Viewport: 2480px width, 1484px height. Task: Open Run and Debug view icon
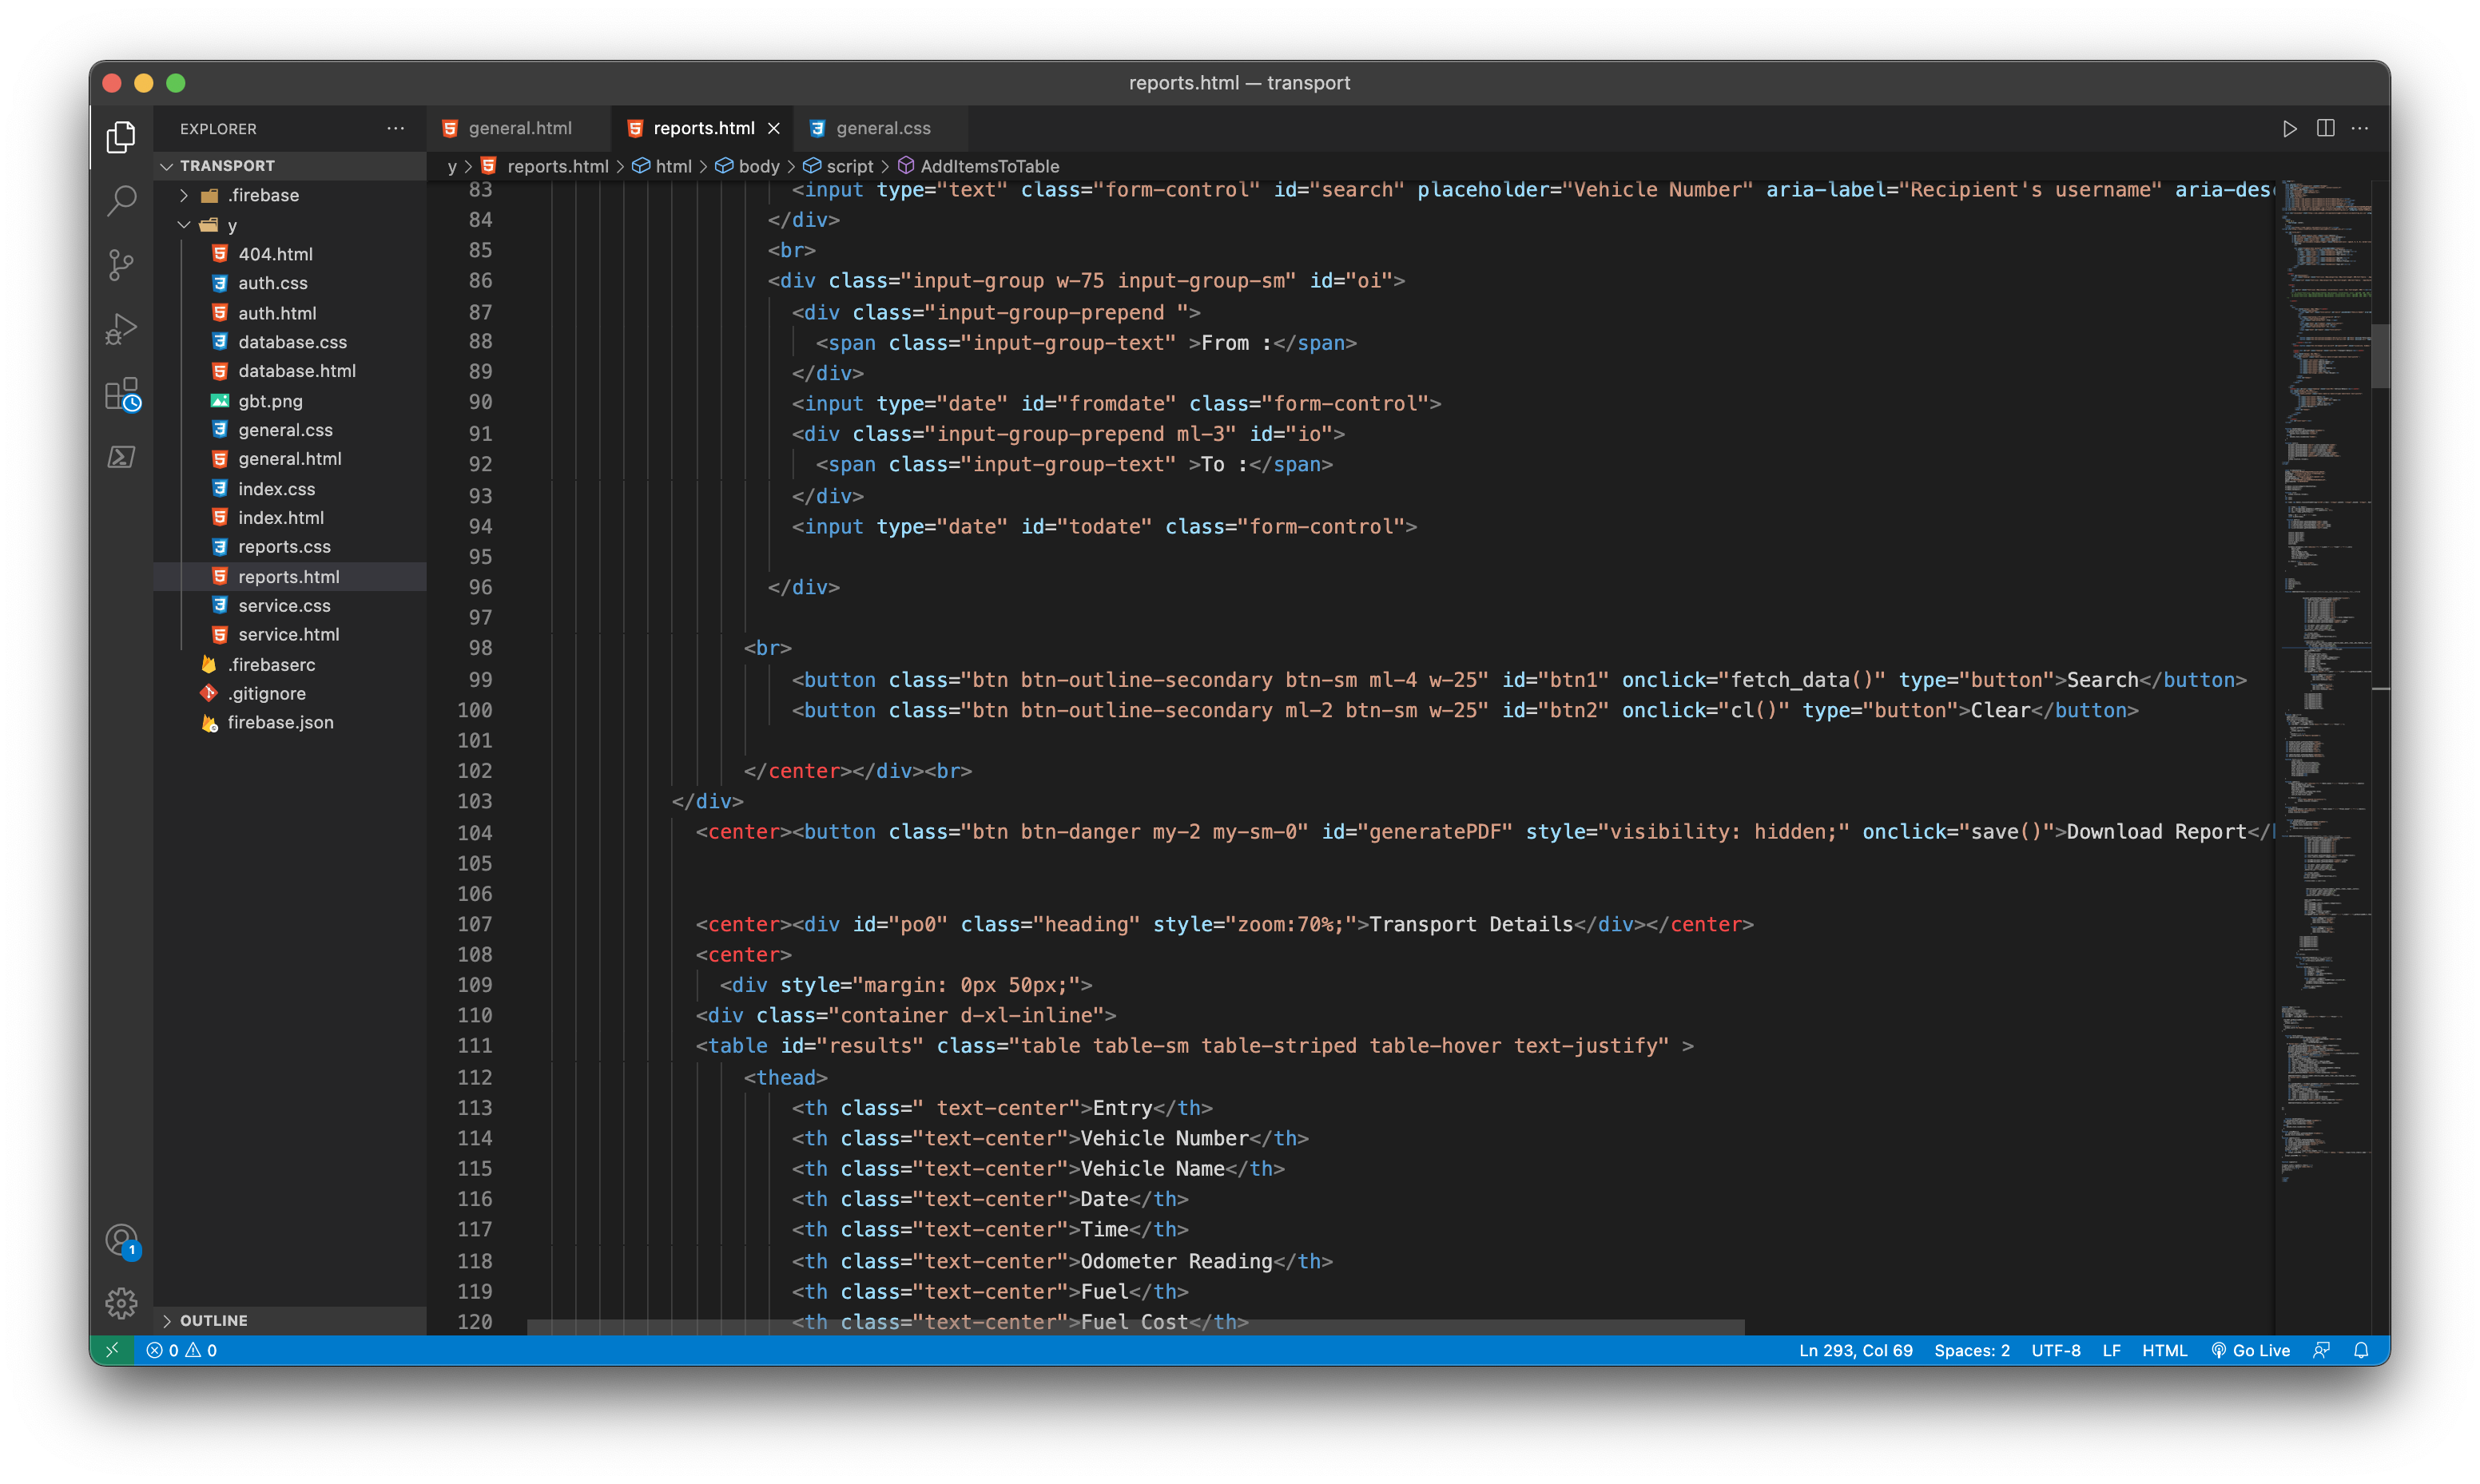pyautogui.click(x=121, y=329)
